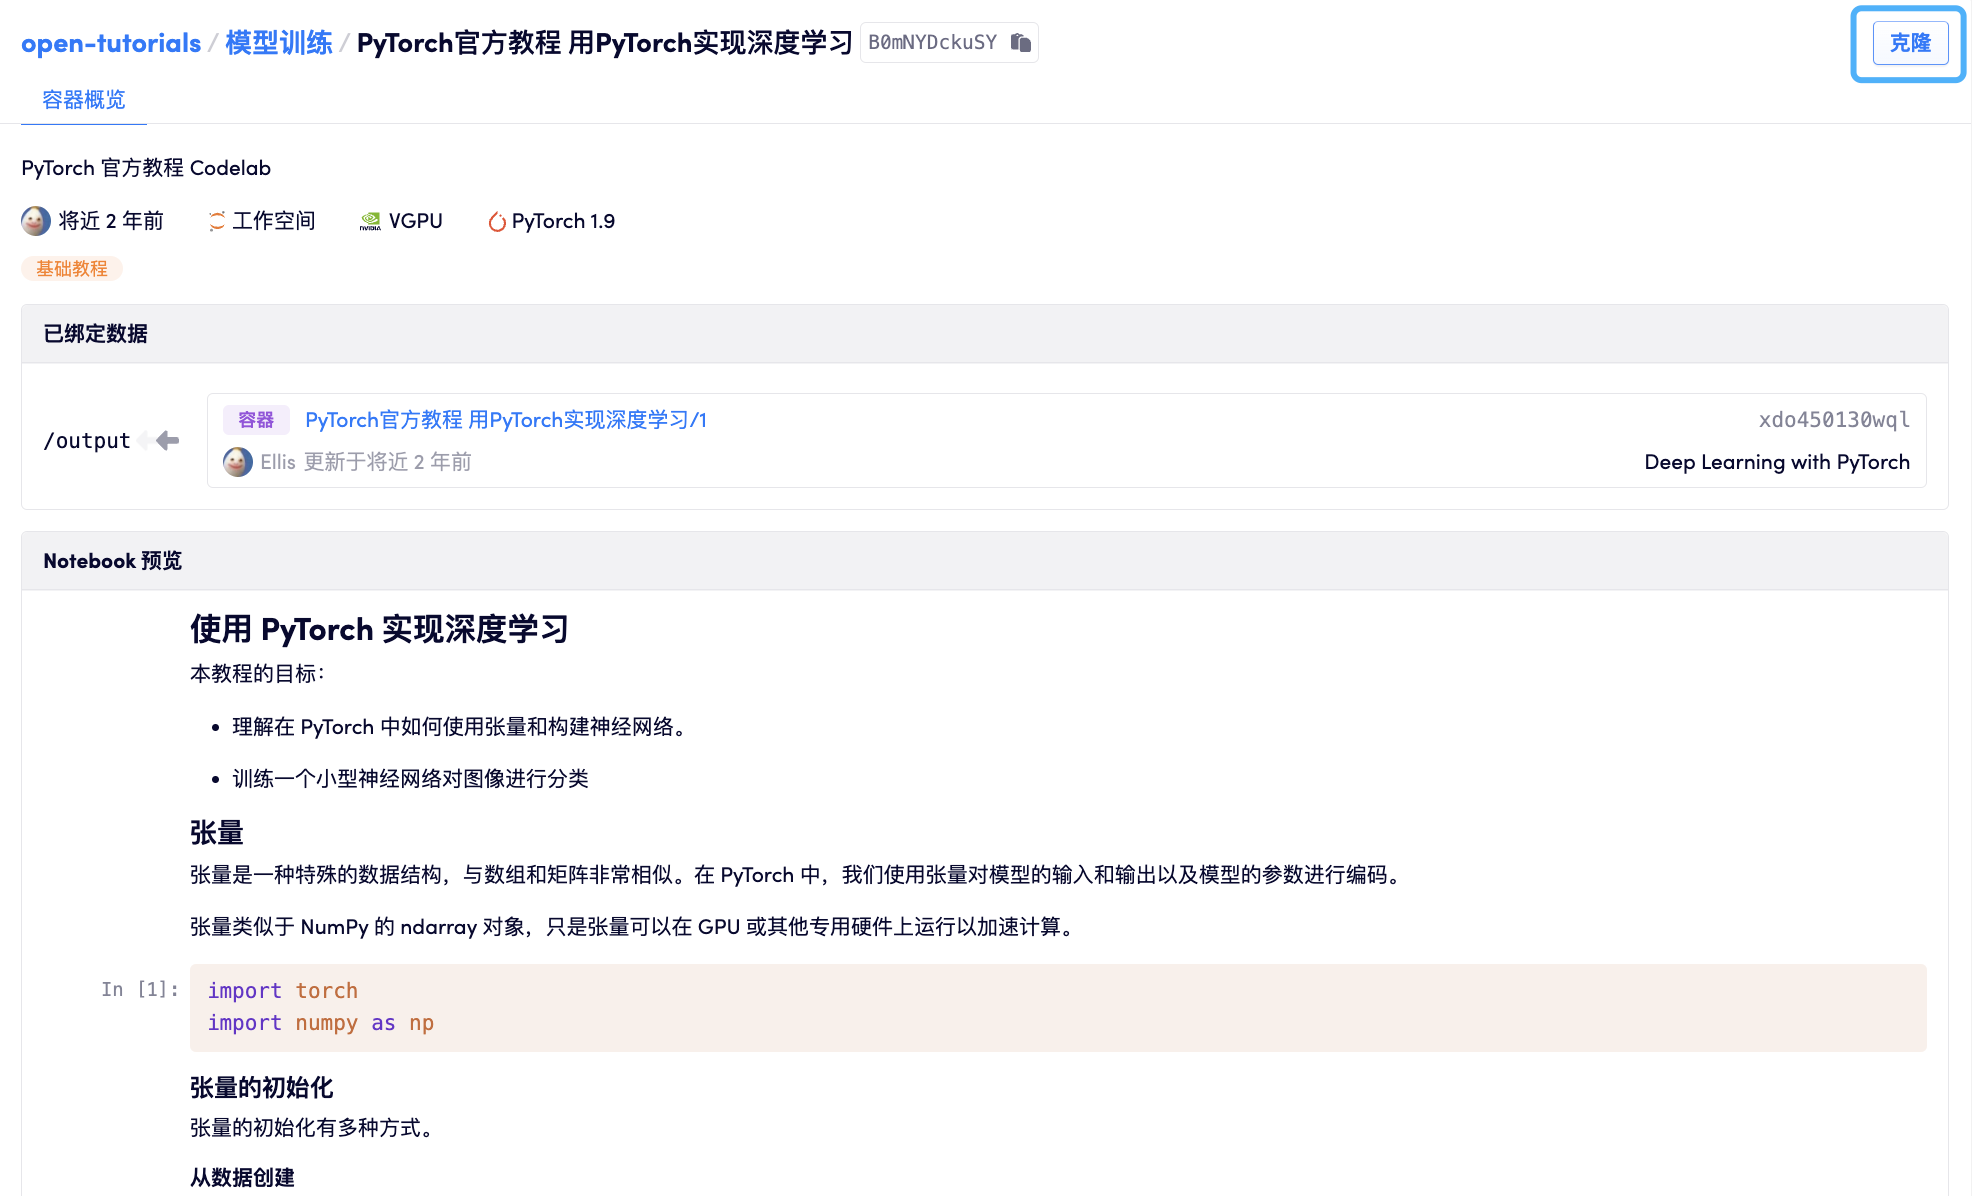Click the NVIDIA VGPU icon
Image resolution: width=1972 pixels, height=1196 pixels.
pos(370,221)
